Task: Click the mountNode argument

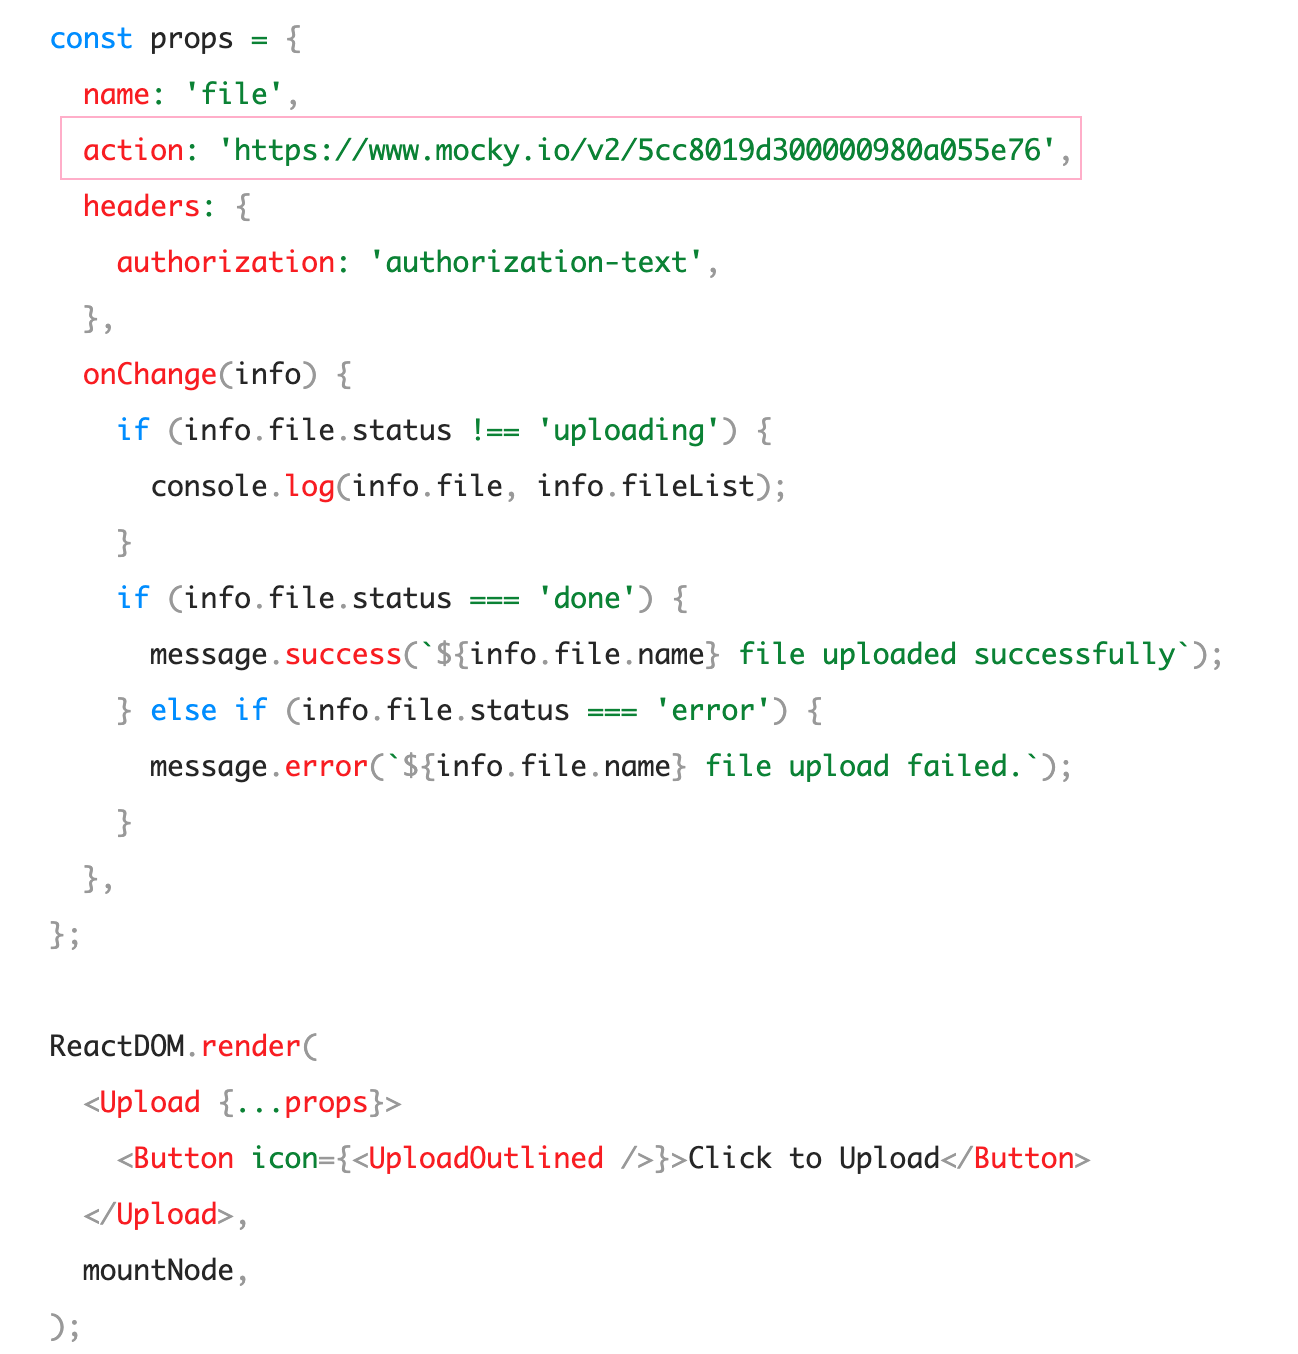Action: pos(158,1270)
